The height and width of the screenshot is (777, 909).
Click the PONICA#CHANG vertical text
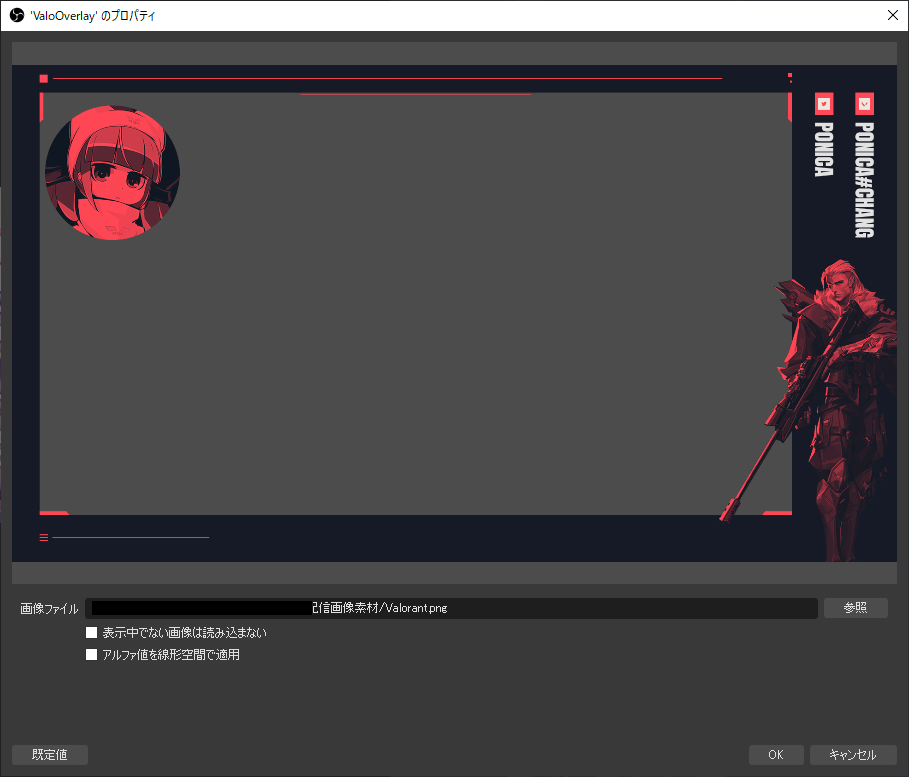[864, 180]
